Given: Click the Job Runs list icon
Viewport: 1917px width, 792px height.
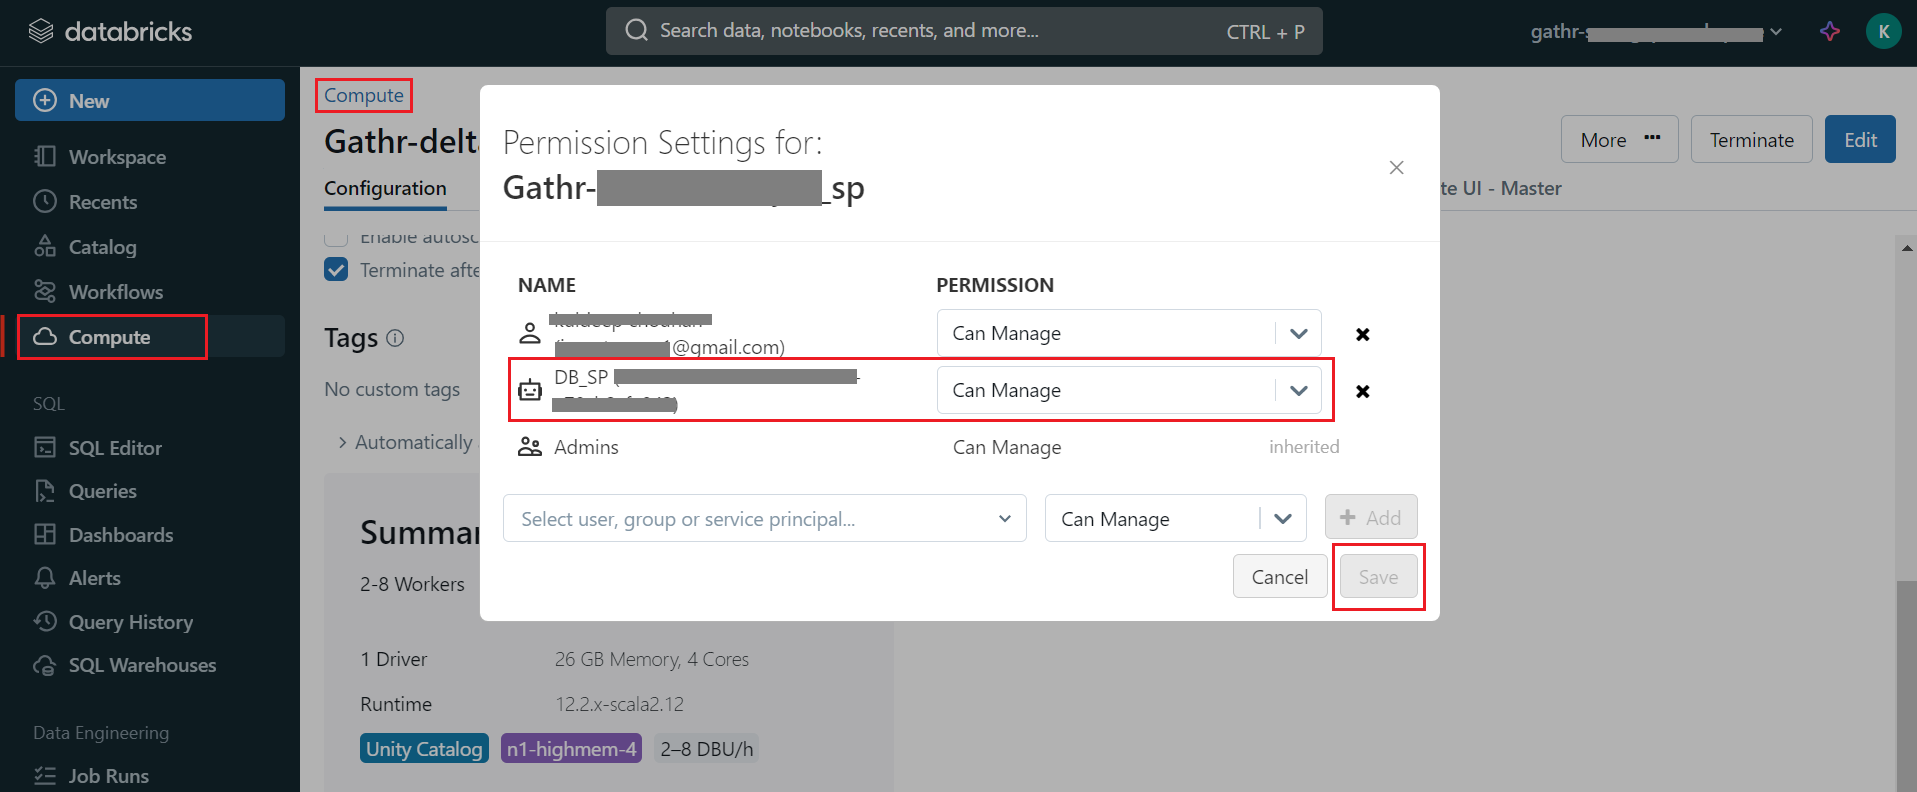Looking at the screenshot, I should [x=45, y=775].
